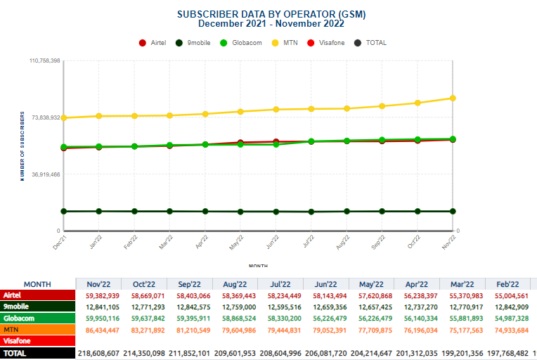The image size is (537, 360).
Task: Select the MTN data point for Nov'22
Action: 453,98
